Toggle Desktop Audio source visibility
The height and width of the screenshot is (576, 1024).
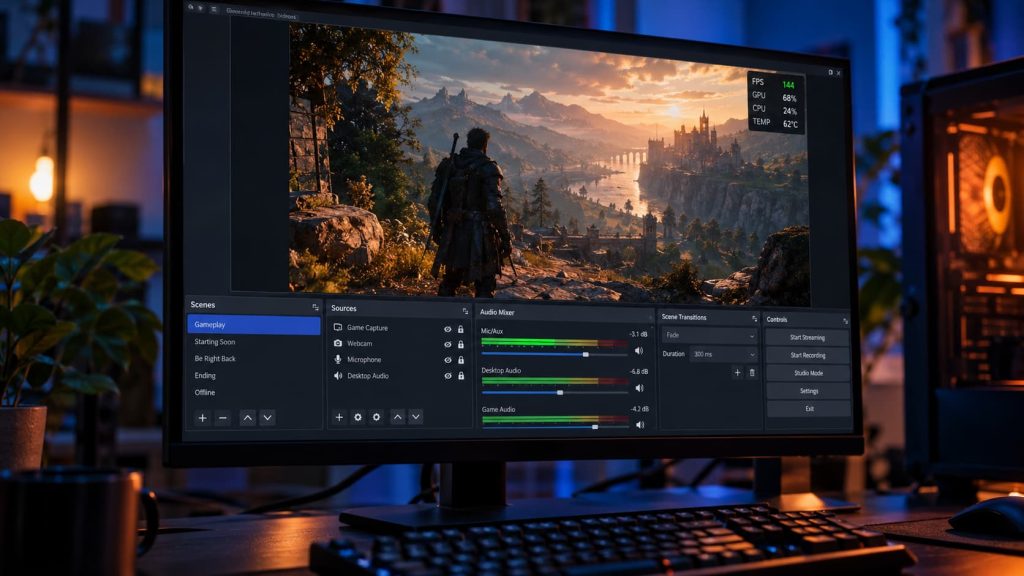click(447, 376)
